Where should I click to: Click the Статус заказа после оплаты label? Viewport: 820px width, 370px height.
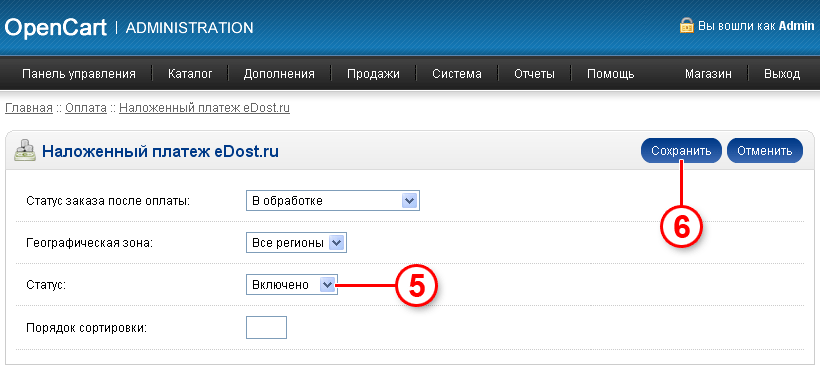click(x=108, y=201)
